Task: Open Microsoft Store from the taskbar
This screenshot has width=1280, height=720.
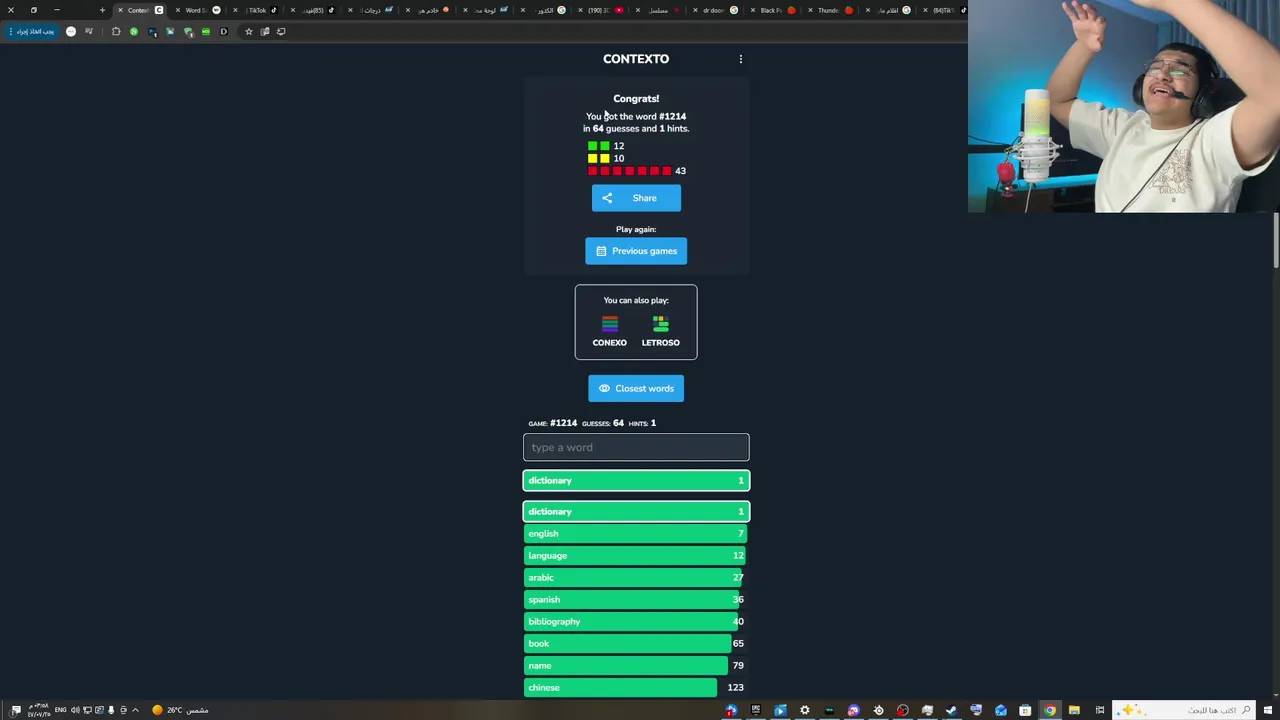Action: (x=1025, y=710)
